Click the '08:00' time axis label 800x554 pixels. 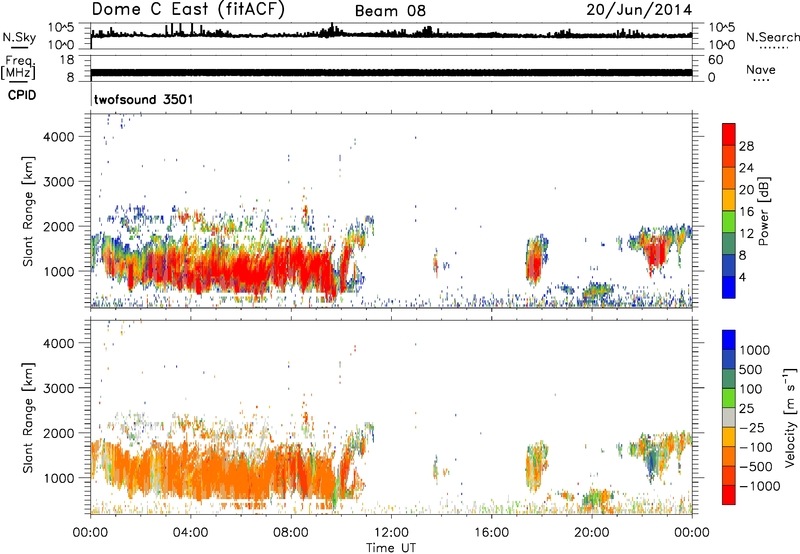pyautogui.click(x=291, y=533)
